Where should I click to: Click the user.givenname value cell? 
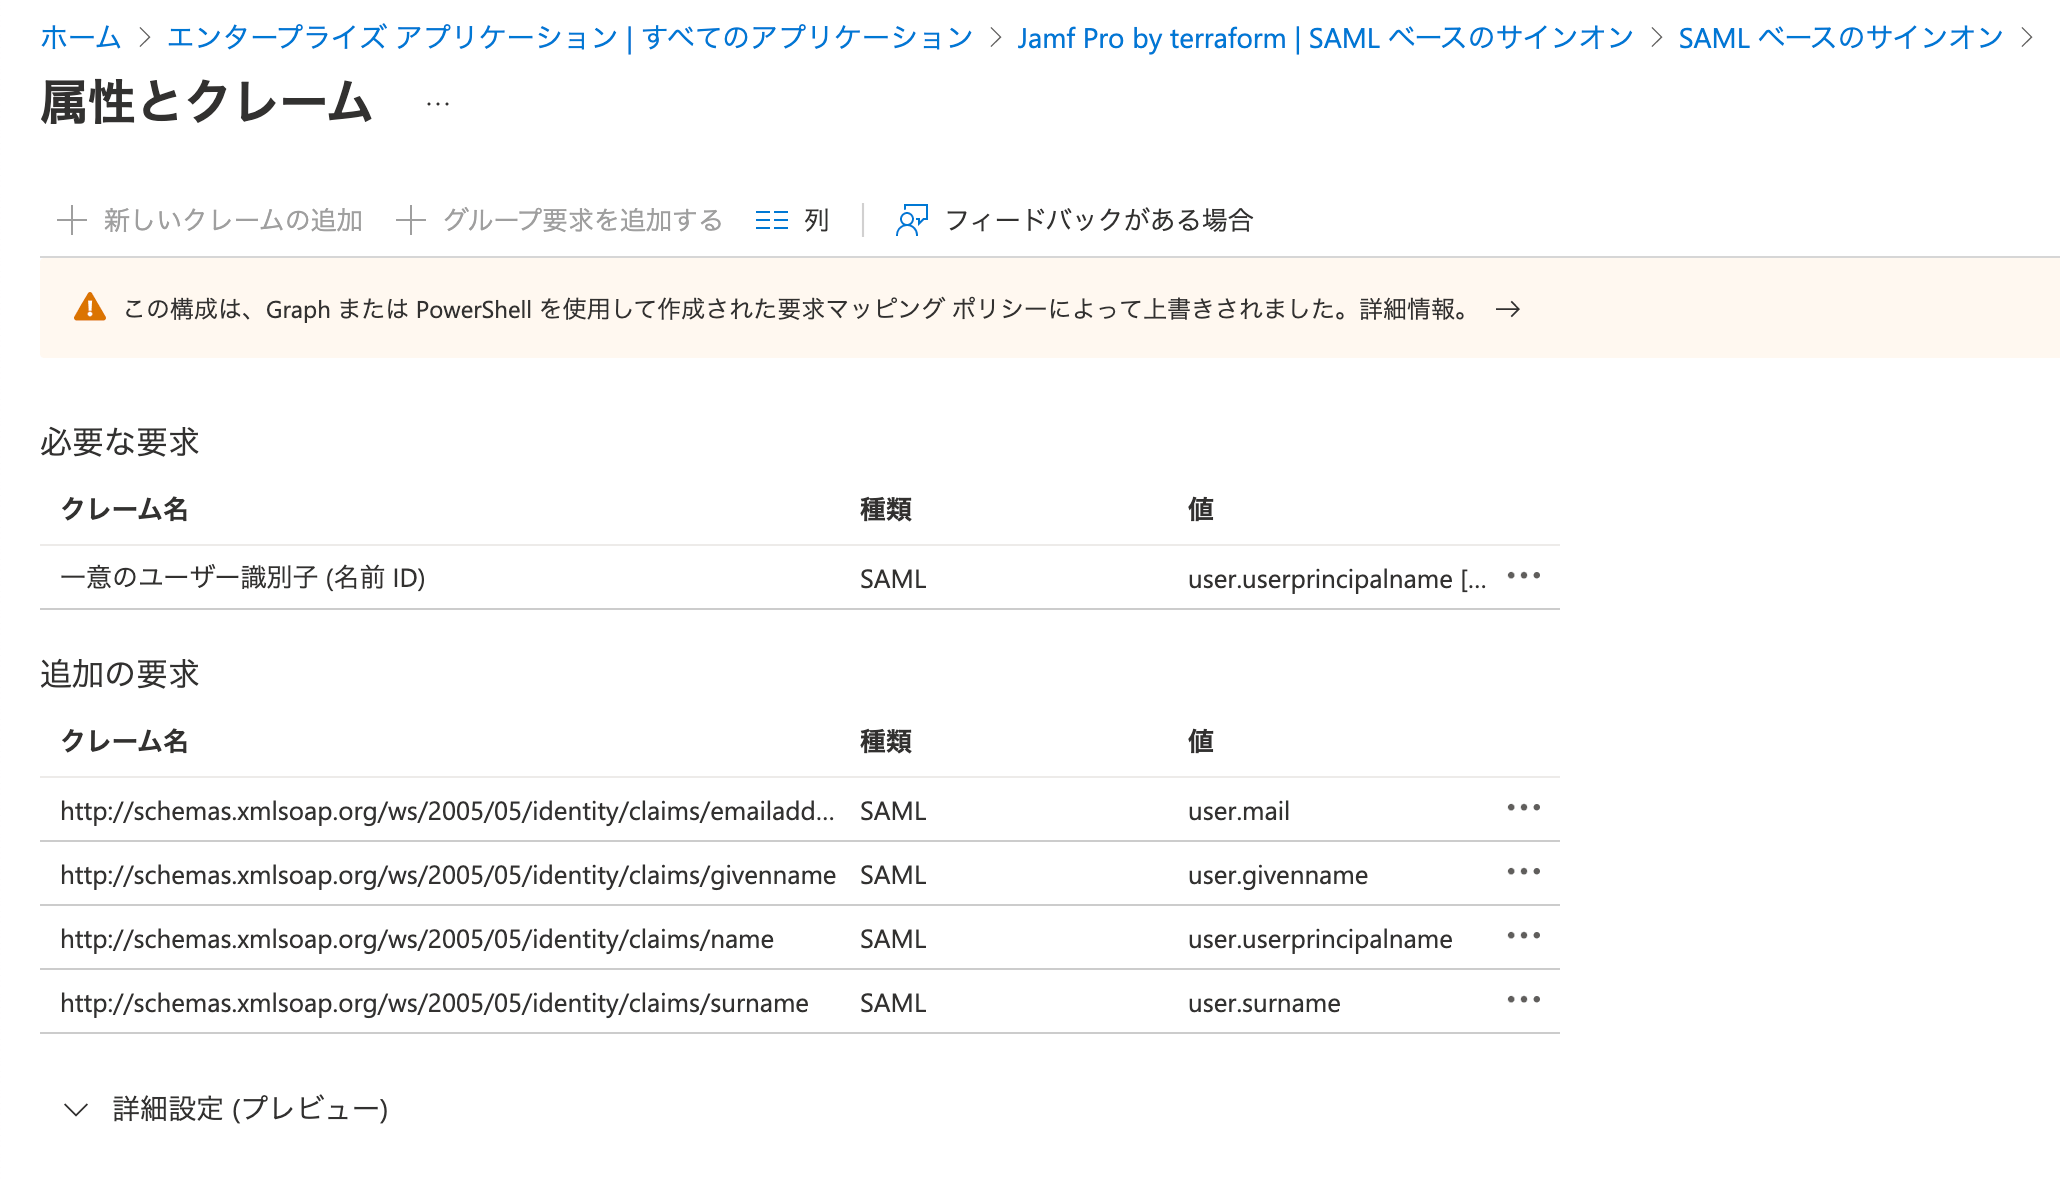pos(1278,875)
